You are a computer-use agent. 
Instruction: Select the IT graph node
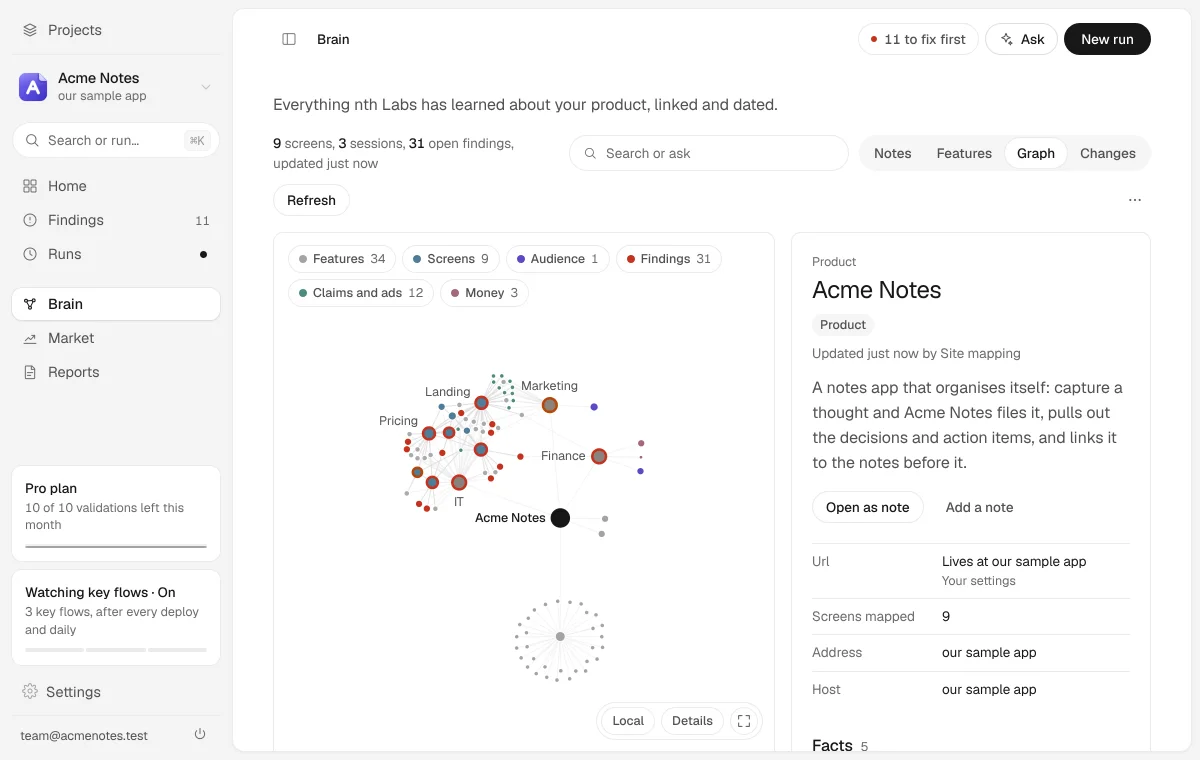point(459,482)
